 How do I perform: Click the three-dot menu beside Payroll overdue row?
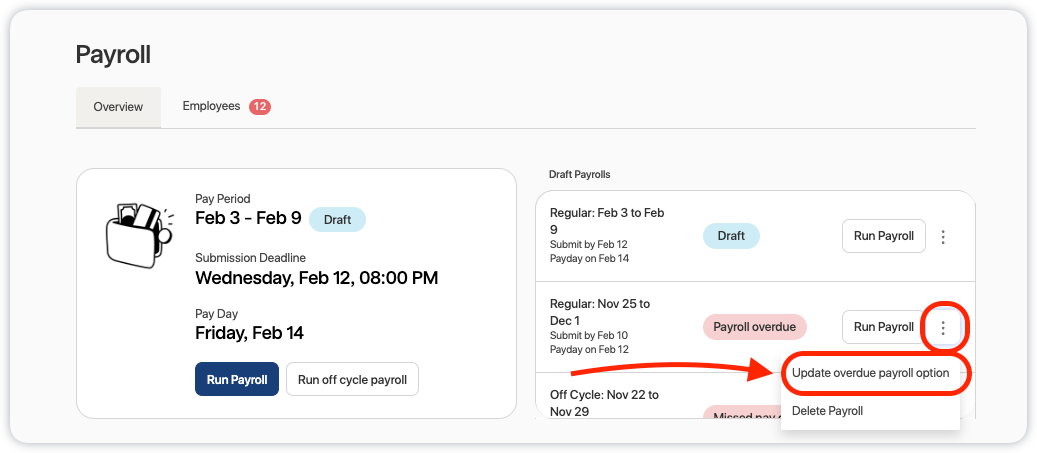pyautogui.click(x=943, y=327)
